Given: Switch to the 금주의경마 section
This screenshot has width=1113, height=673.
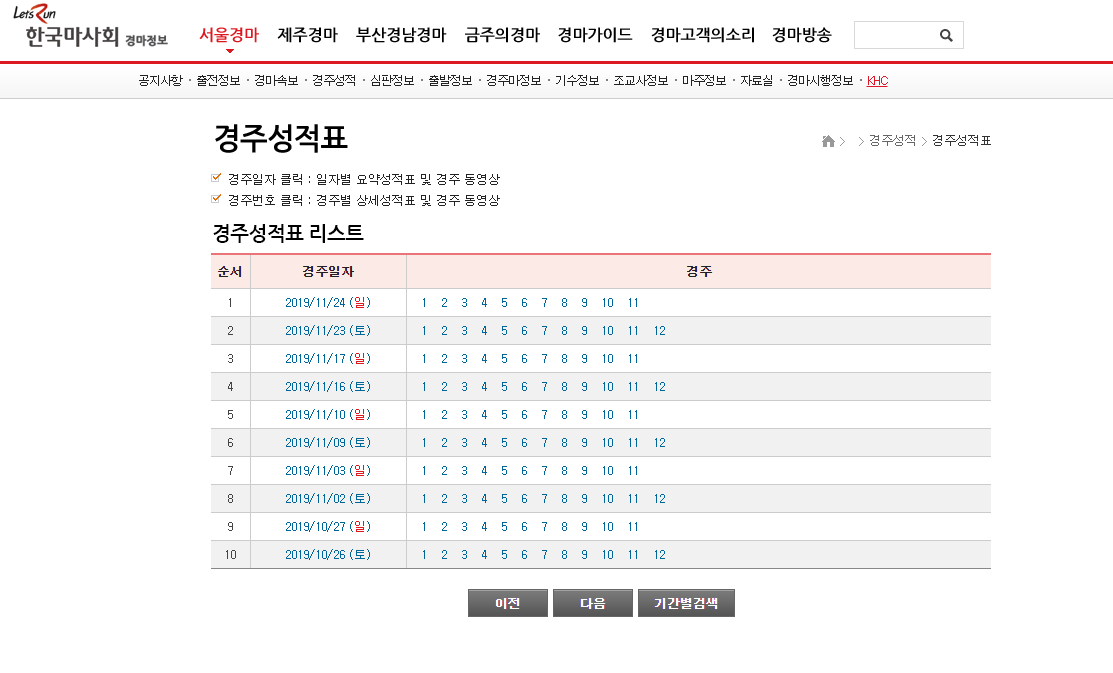Looking at the screenshot, I should click(x=502, y=33).
